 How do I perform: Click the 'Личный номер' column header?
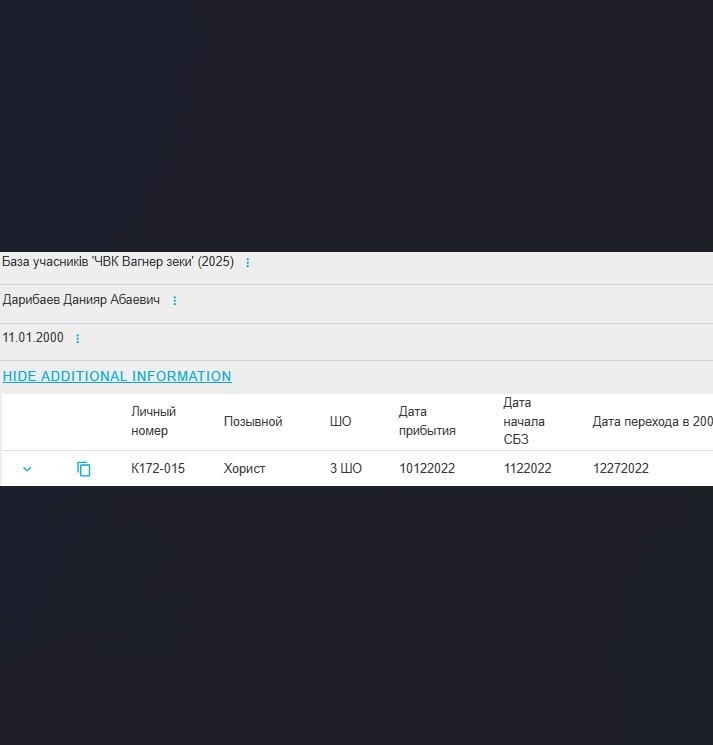coord(153,422)
